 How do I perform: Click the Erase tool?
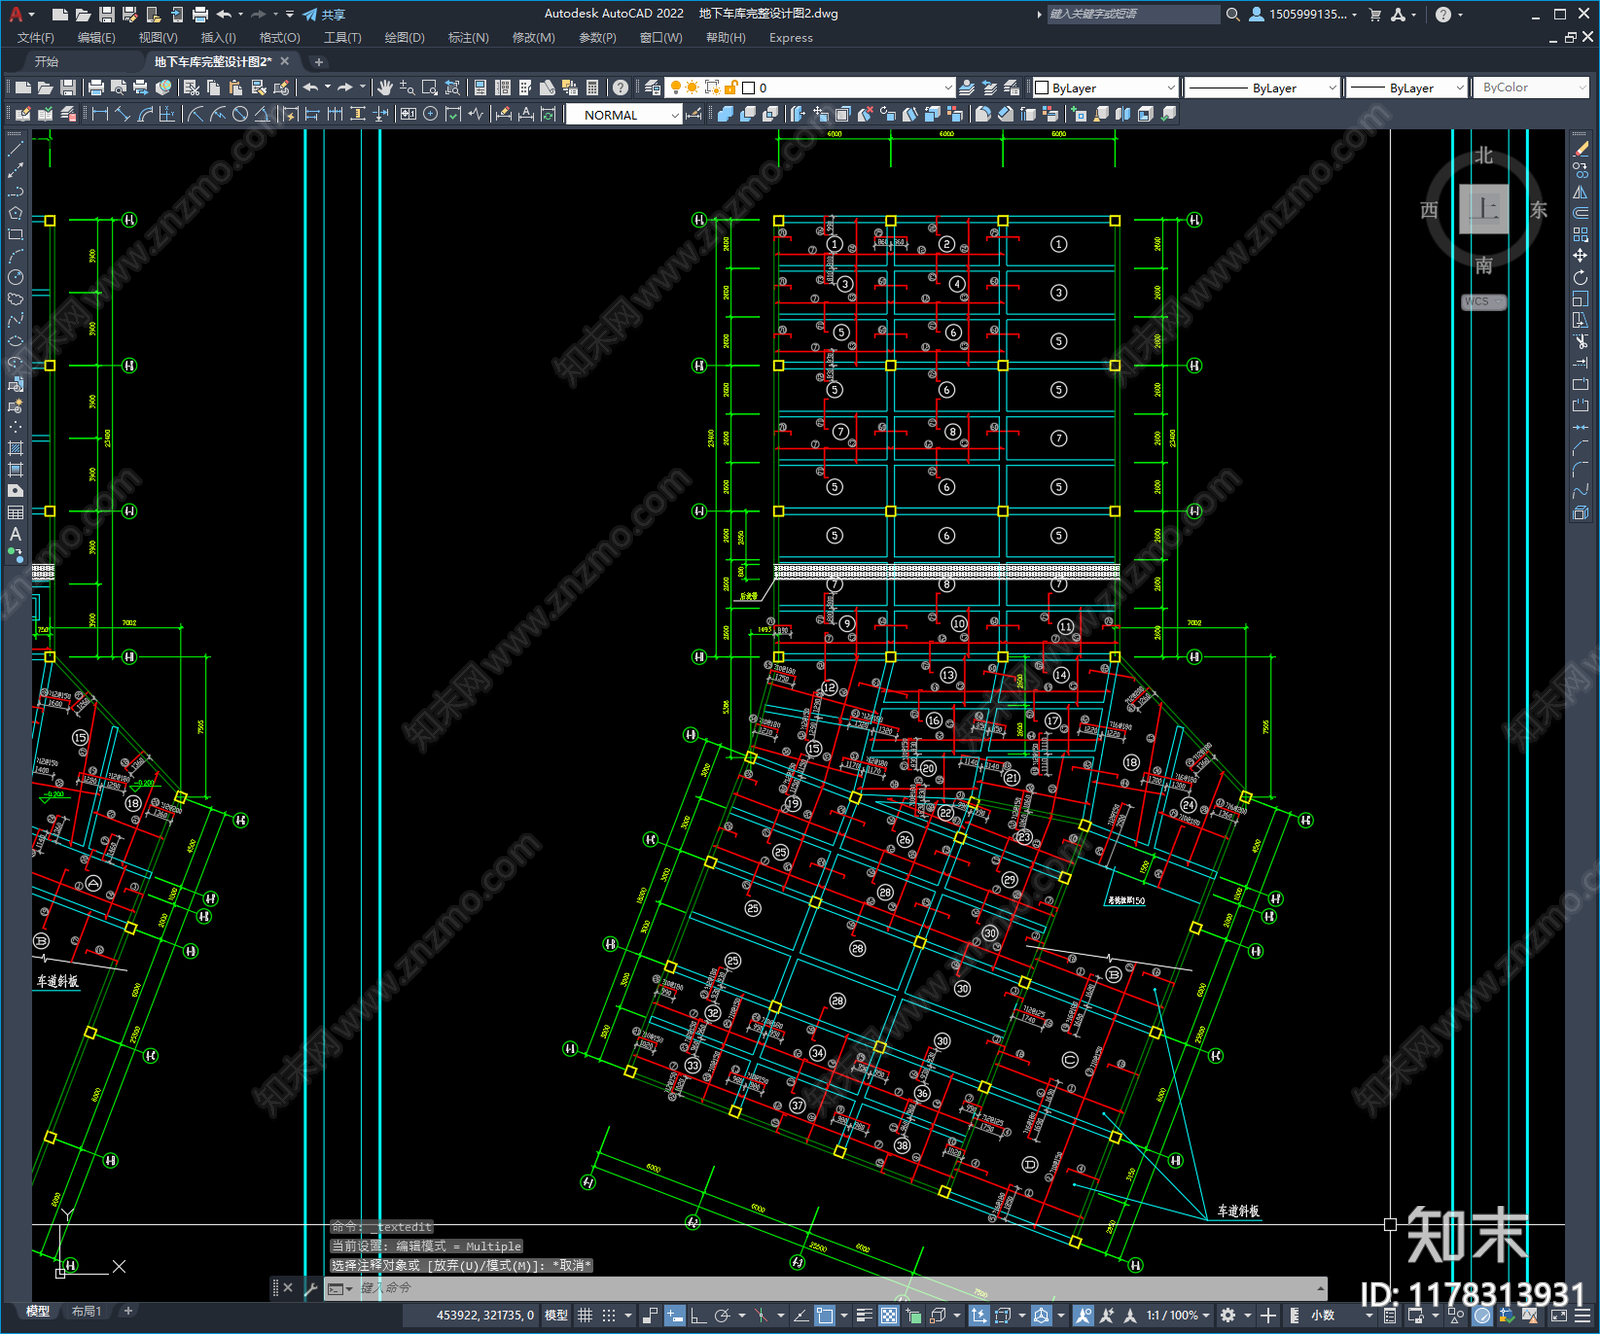[x=1580, y=149]
